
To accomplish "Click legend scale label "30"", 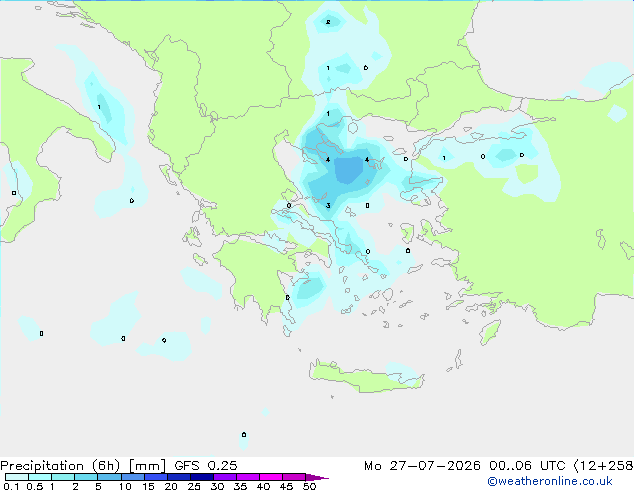I will [217, 486].
